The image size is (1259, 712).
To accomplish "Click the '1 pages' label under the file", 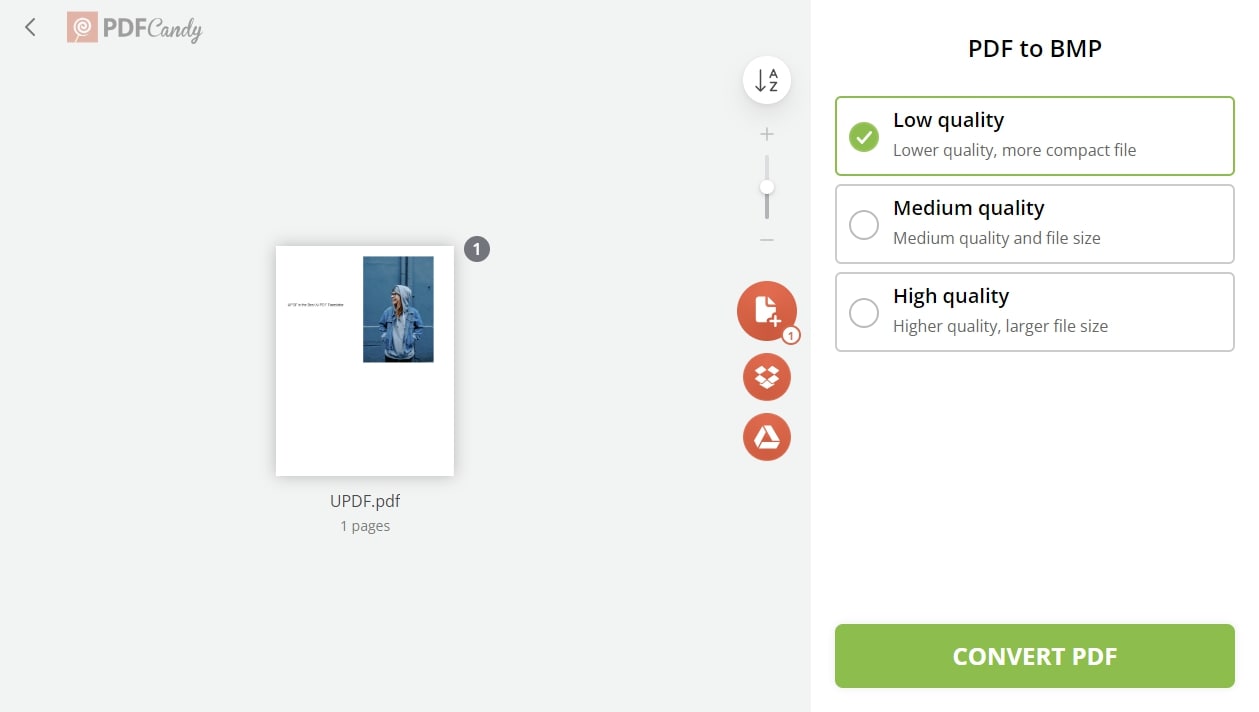I will tap(365, 526).
